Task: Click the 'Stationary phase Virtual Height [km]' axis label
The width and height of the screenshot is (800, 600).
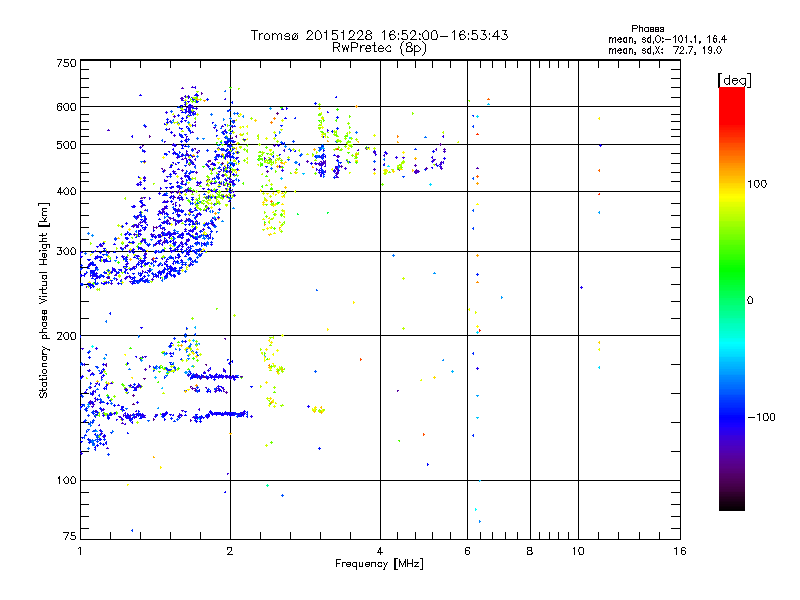Action: pyautogui.click(x=44, y=300)
